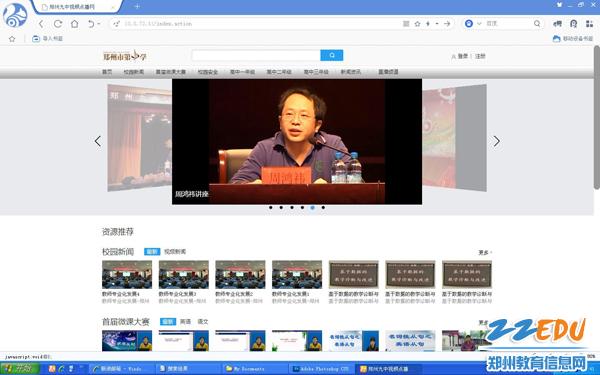Open the 教师专业化发展3 video thumbnail
Screen dimensions: 600x375
pyautogui.click(x=184, y=274)
